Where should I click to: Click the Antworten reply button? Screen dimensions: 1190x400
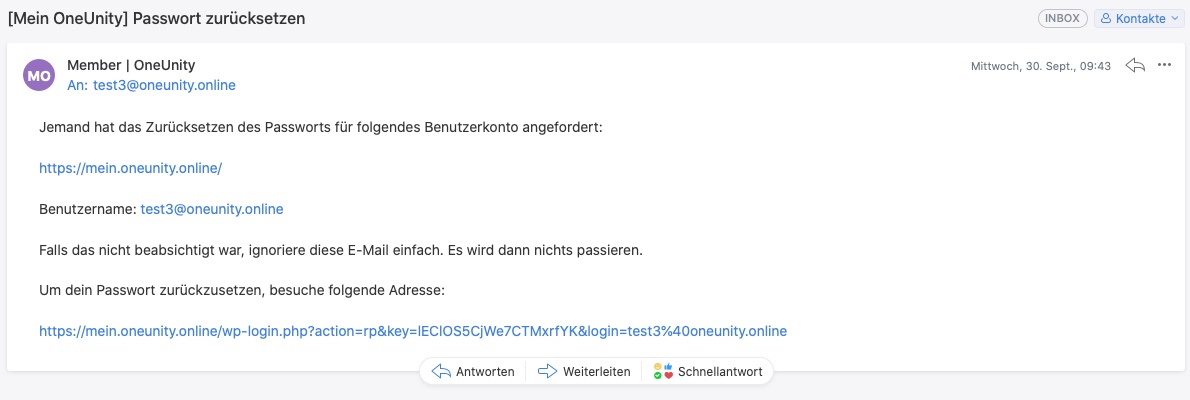point(473,371)
